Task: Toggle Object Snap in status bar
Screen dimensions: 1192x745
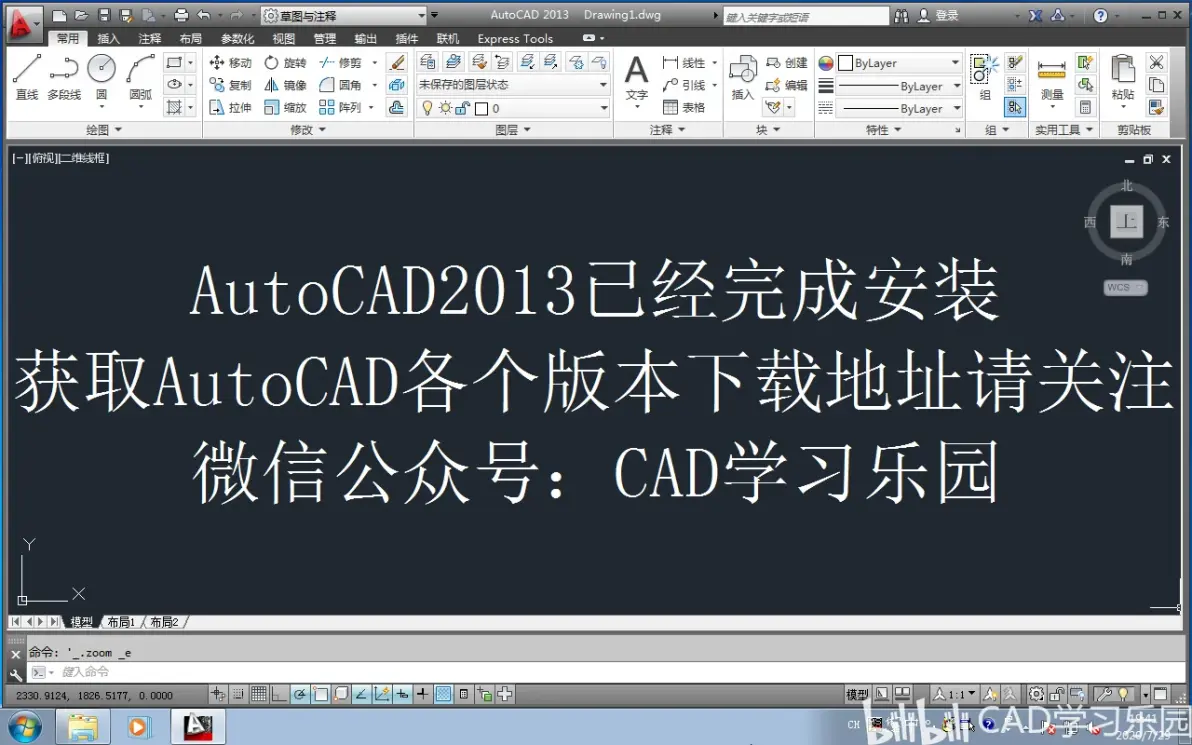Action: (x=320, y=694)
